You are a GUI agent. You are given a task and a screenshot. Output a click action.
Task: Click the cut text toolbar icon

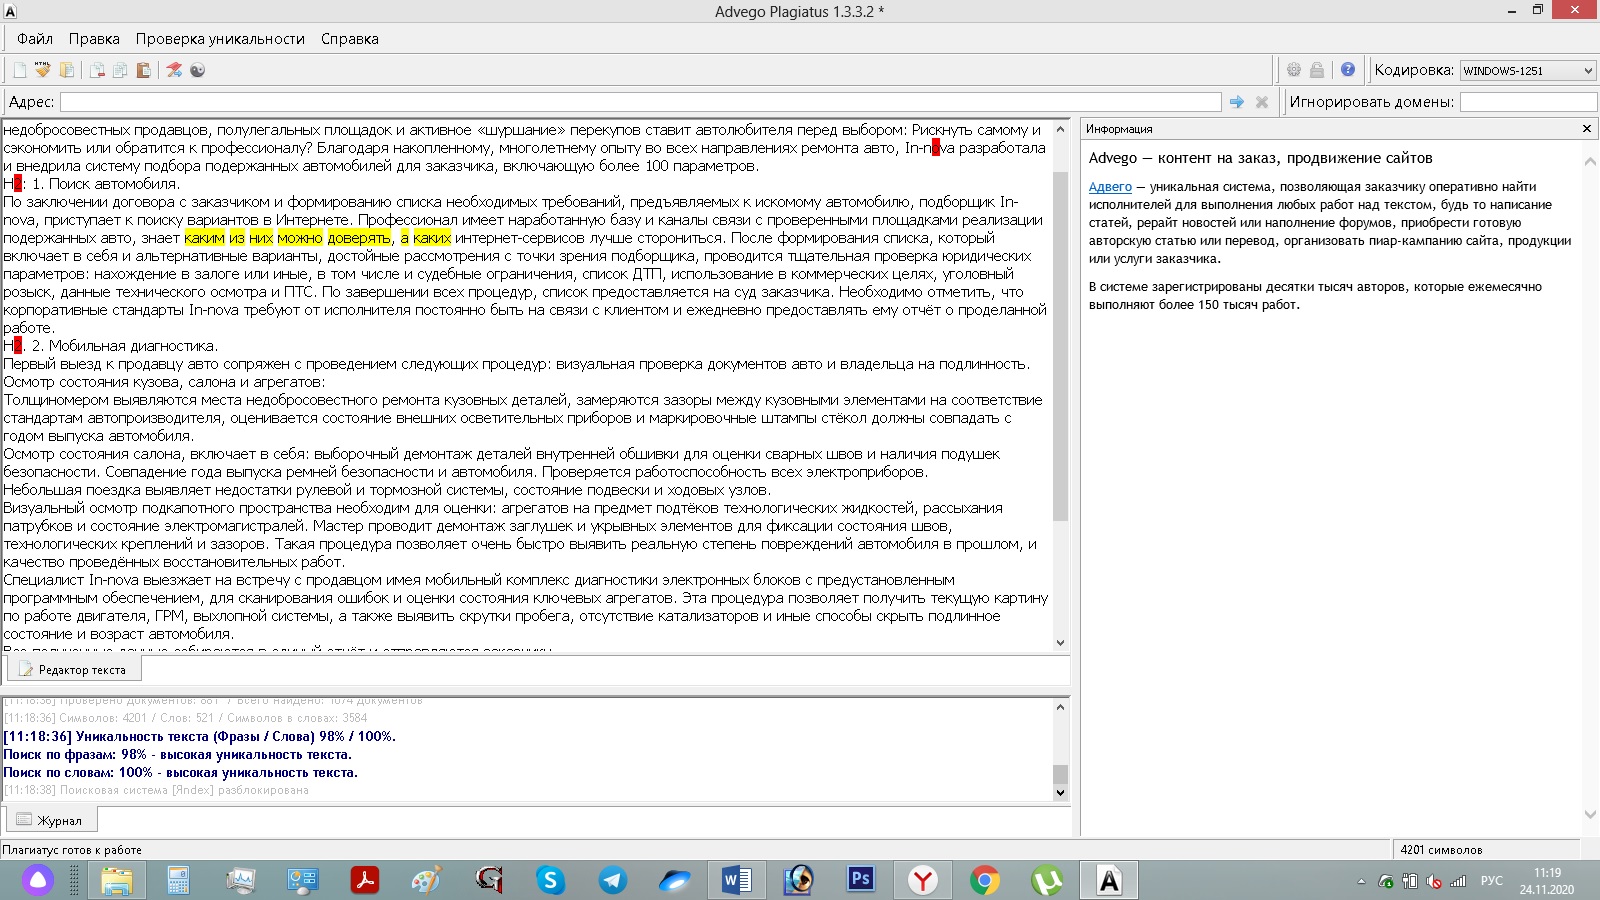(x=97, y=70)
